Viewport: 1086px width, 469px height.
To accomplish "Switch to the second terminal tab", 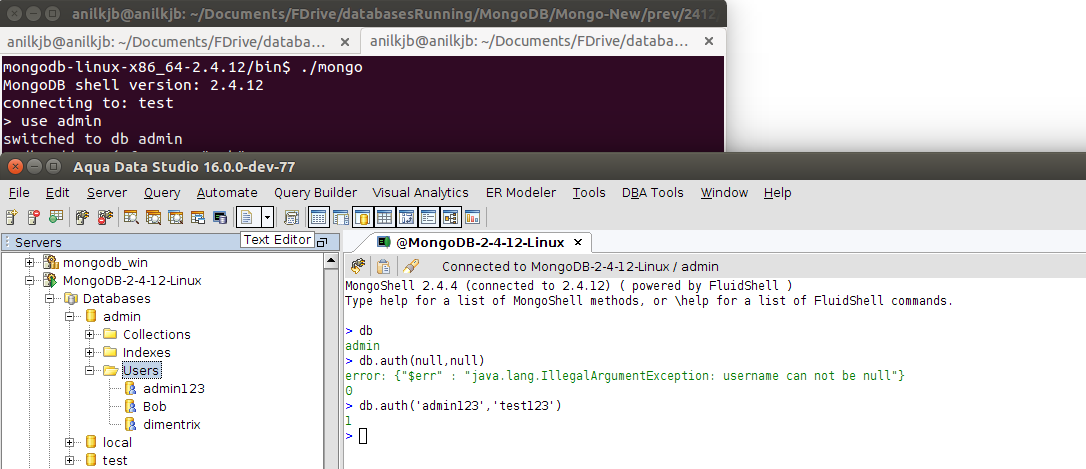I will [529, 42].
